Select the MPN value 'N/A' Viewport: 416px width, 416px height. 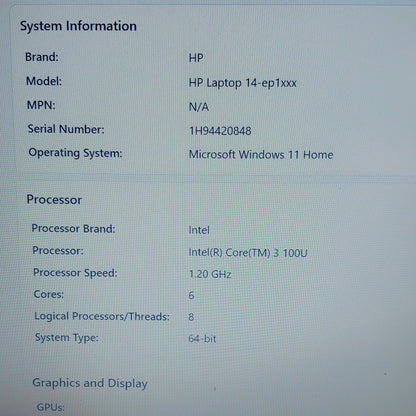[199, 107]
